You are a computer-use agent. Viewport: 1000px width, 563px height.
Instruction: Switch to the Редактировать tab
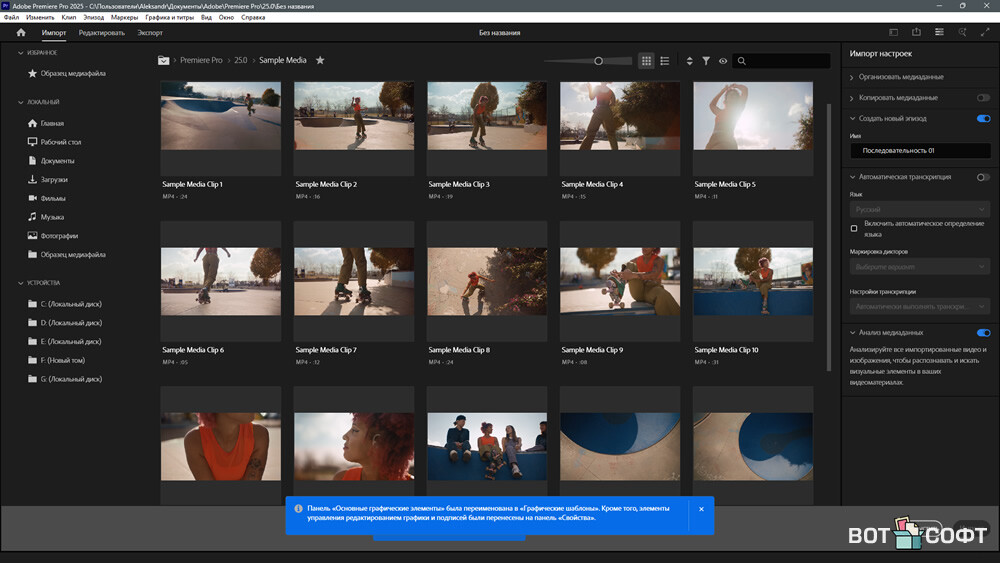coord(101,33)
